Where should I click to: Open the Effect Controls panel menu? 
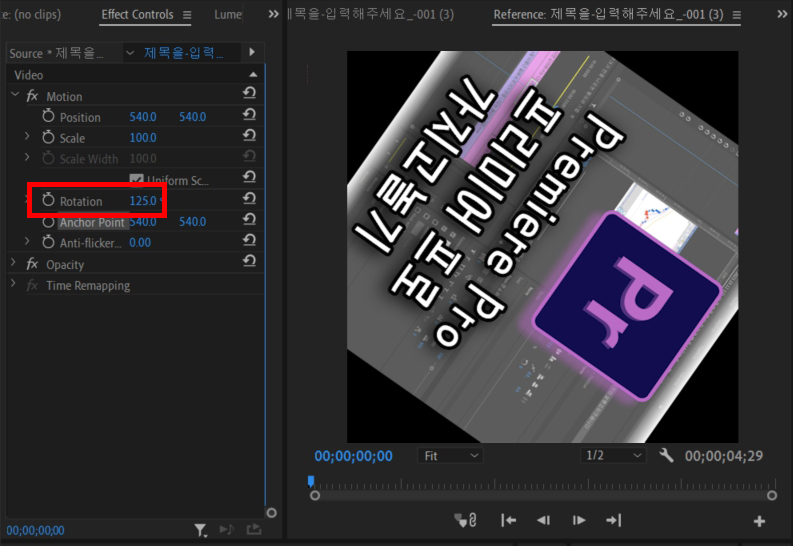(x=187, y=15)
